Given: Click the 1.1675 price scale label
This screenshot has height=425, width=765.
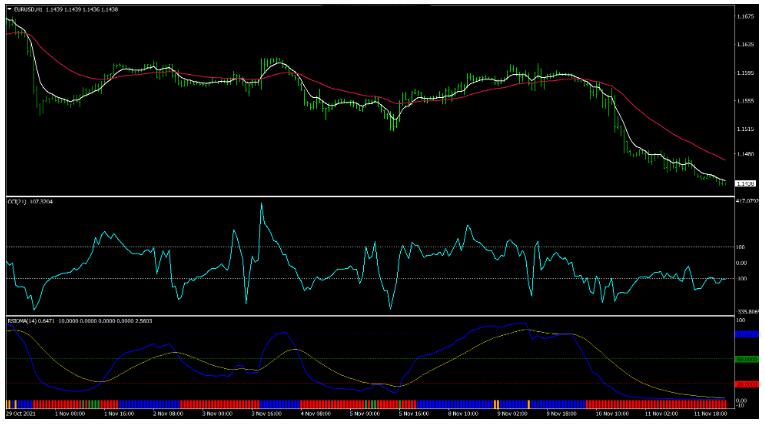Looking at the screenshot, I should point(745,17).
